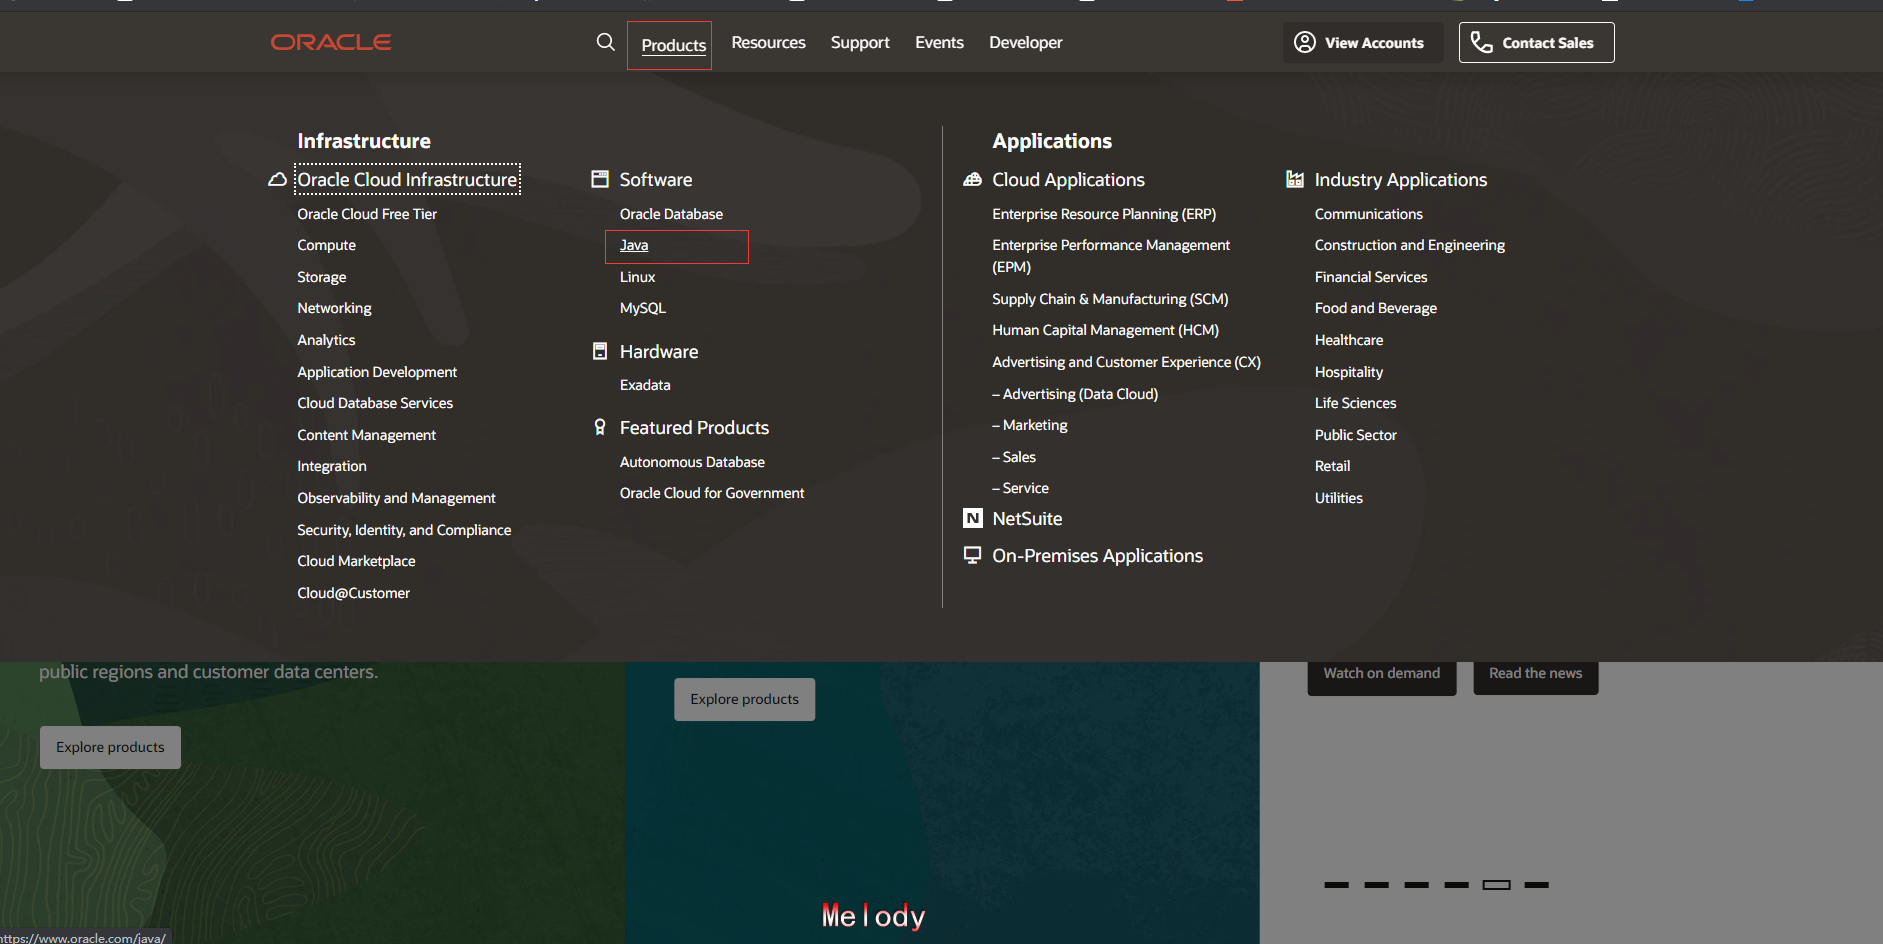Open On-Premises Applications
1883x944 pixels.
pyautogui.click(x=1097, y=556)
